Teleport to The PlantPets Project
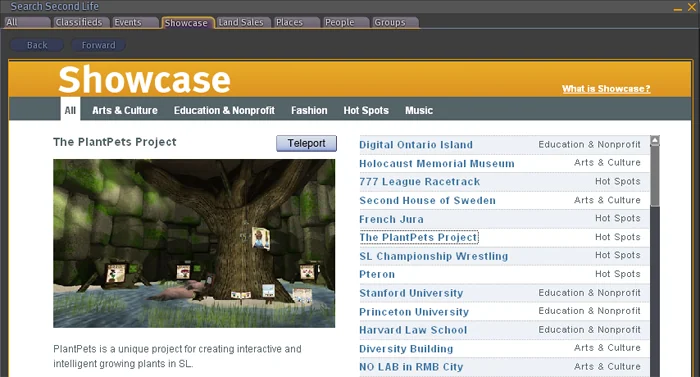This screenshot has width=700, height=377. tap(306, 143)
